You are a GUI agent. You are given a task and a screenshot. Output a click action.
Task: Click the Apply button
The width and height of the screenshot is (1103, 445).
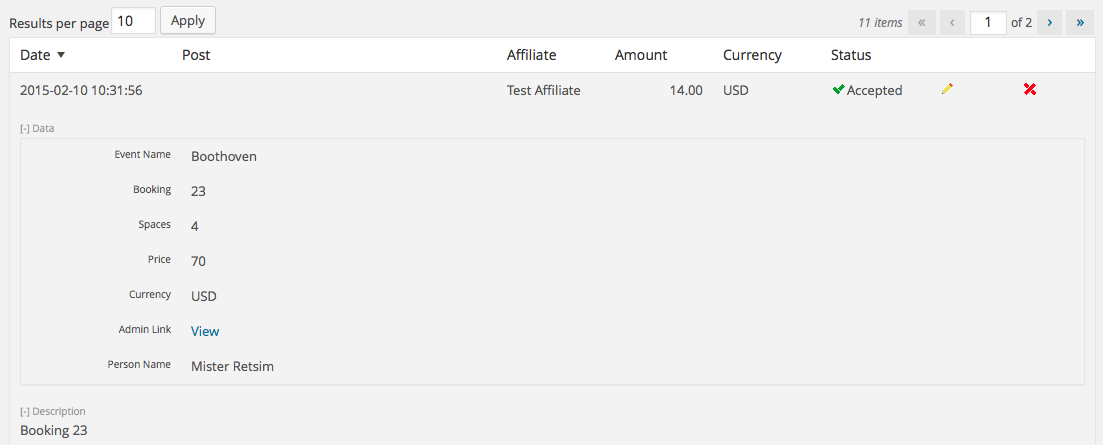click(188, 20)
